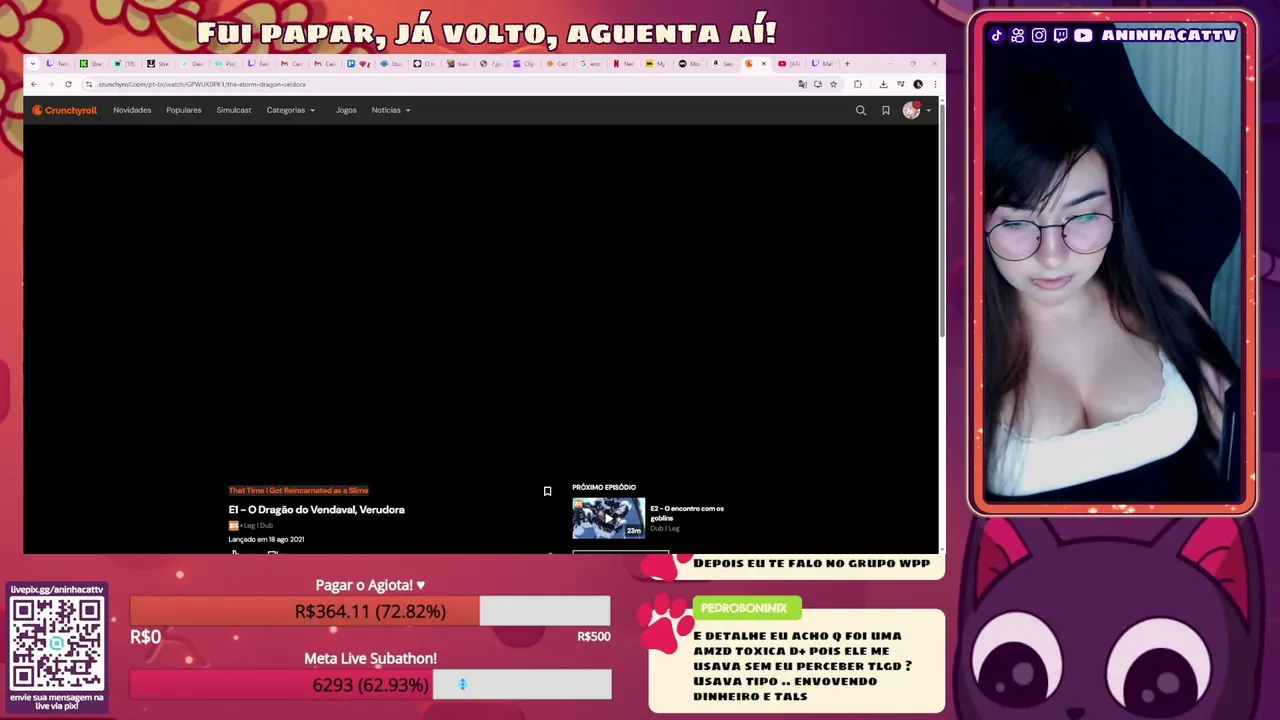This screenshot has height=720, width=1280.
Task: Open a new browser tab with plus
Action: click(847, 64)
